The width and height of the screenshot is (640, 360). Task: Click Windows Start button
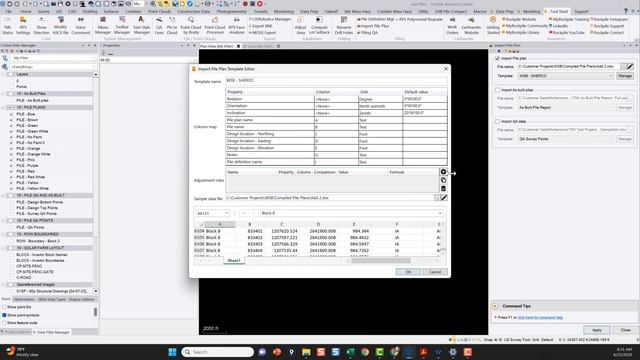coord(172,352)
